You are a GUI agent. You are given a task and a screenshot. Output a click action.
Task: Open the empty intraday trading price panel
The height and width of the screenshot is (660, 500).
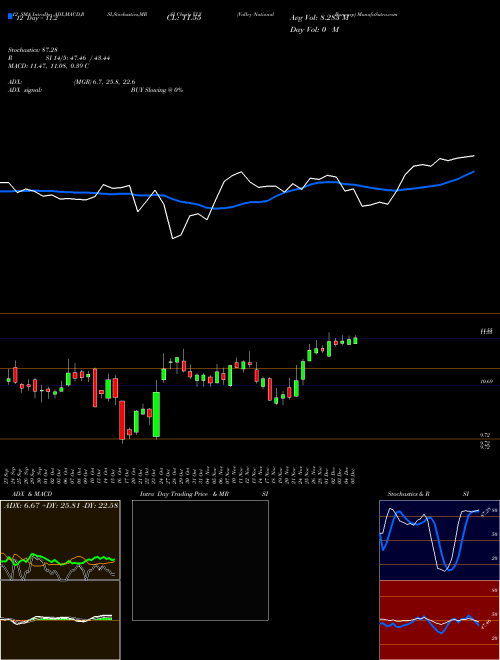pyautogui.click(x=200, y=560)
